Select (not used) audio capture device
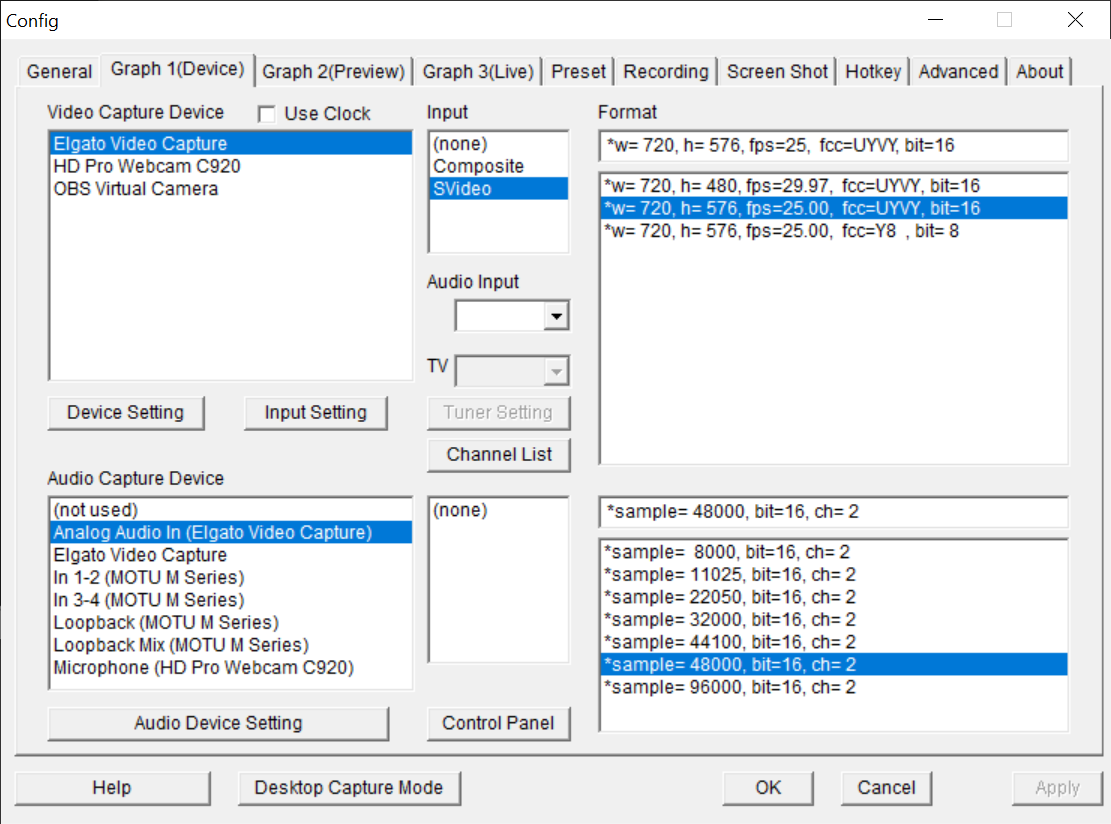Image resolution: width=1111 pixels, height=824 pixels. tap(231, 510)
